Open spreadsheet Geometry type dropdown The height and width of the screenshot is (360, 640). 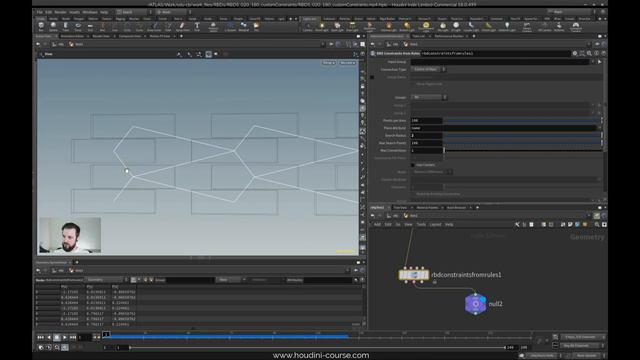coord(106,280)
